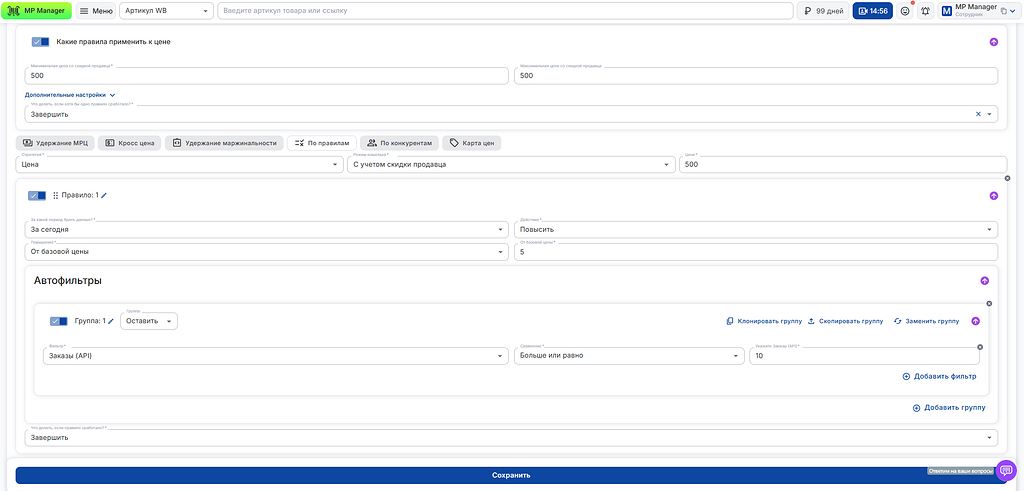The height and width of the screenshot is (491, 1024).
Task: Click the smiley feedback icon in header
Action: (905, 11)
